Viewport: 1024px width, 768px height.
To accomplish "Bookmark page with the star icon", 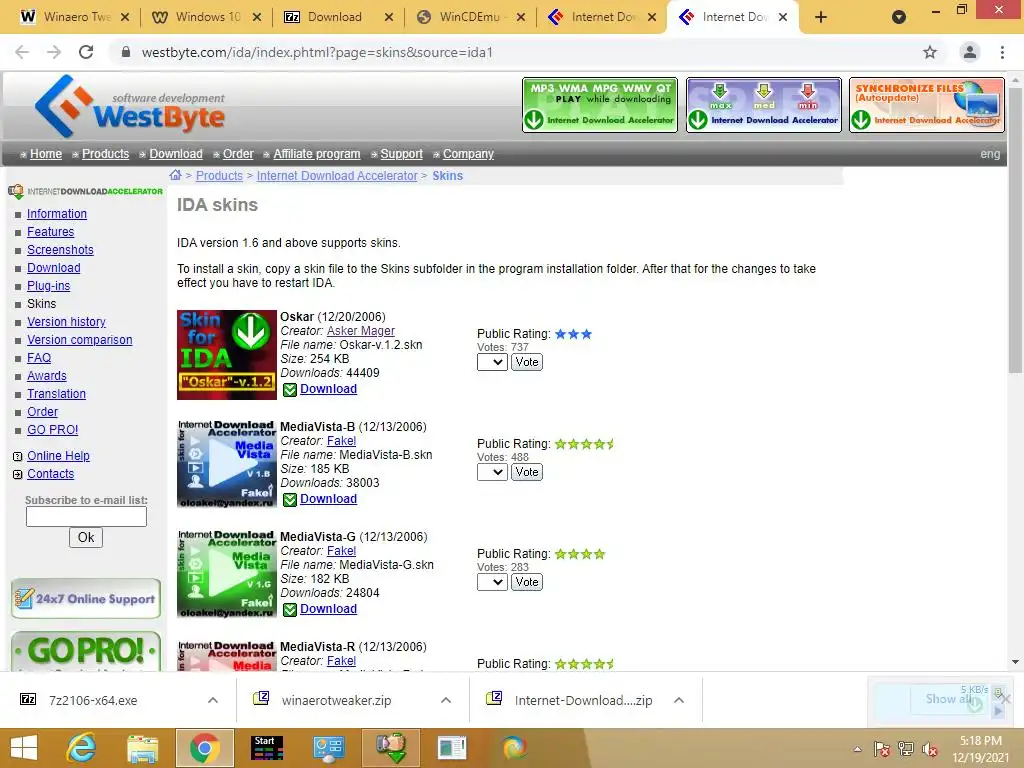I will coord(930,52).
